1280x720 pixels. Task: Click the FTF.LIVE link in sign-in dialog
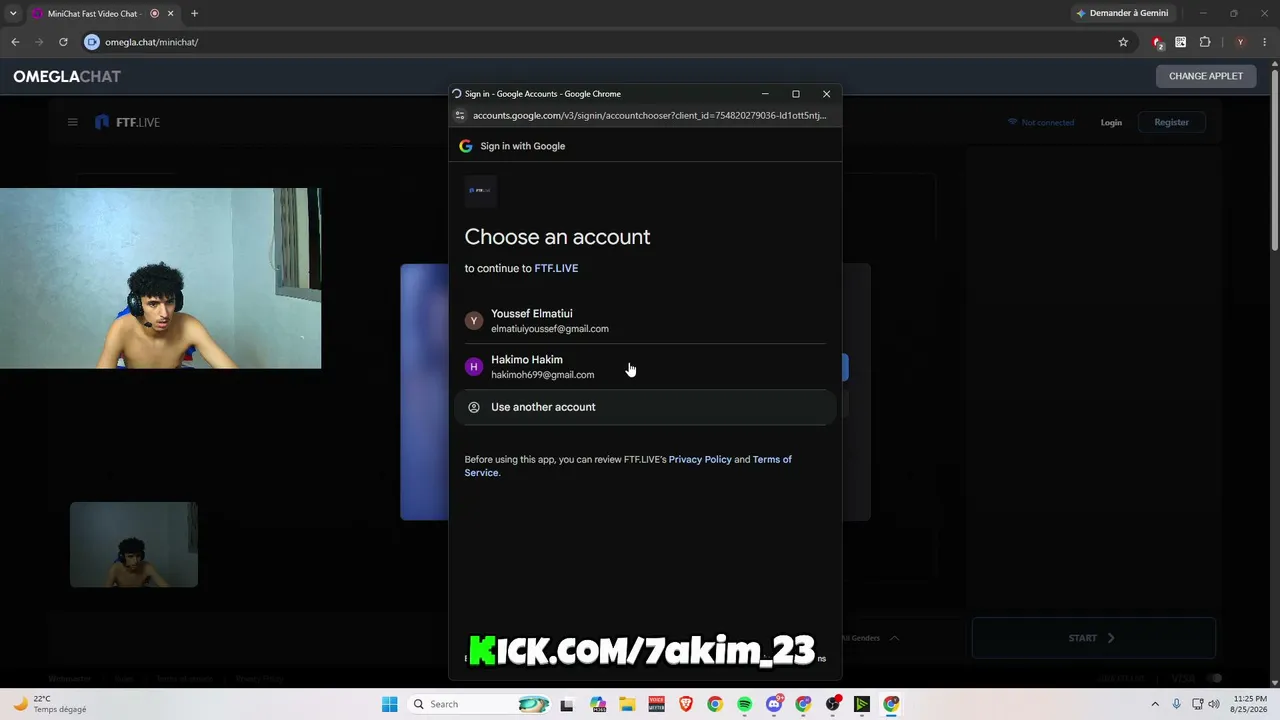pyautogui.click(x=556, y=268)
